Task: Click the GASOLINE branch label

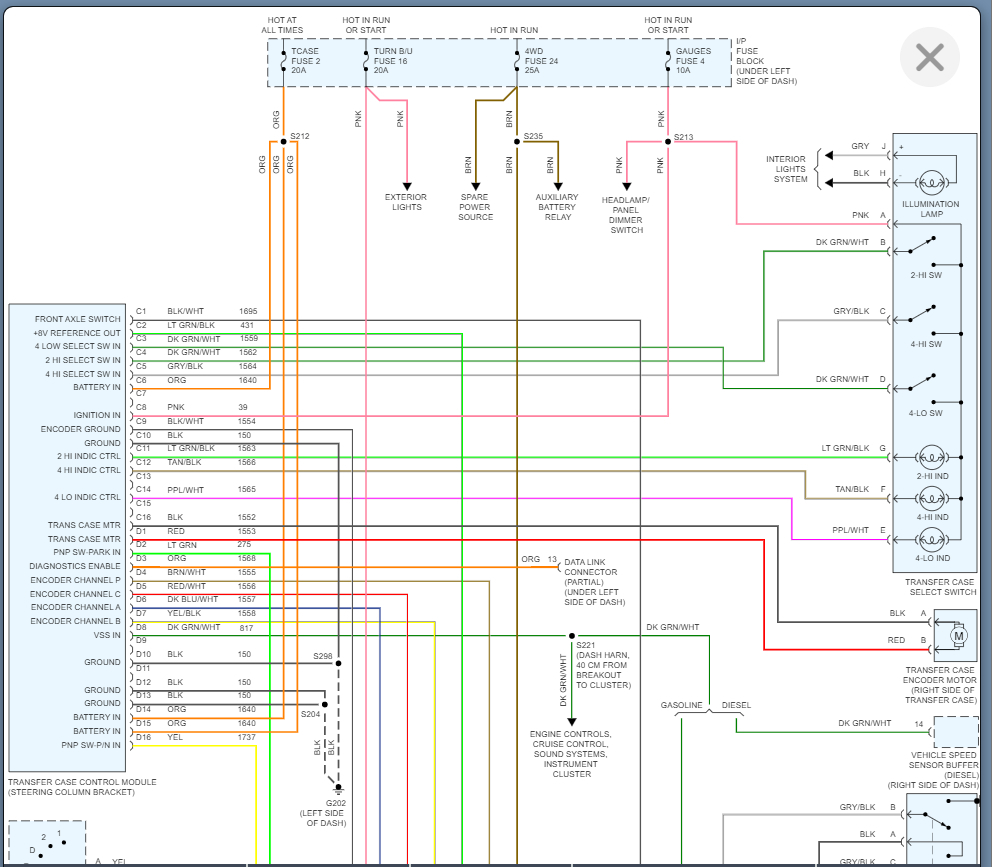Action: [x=681, y=705]
